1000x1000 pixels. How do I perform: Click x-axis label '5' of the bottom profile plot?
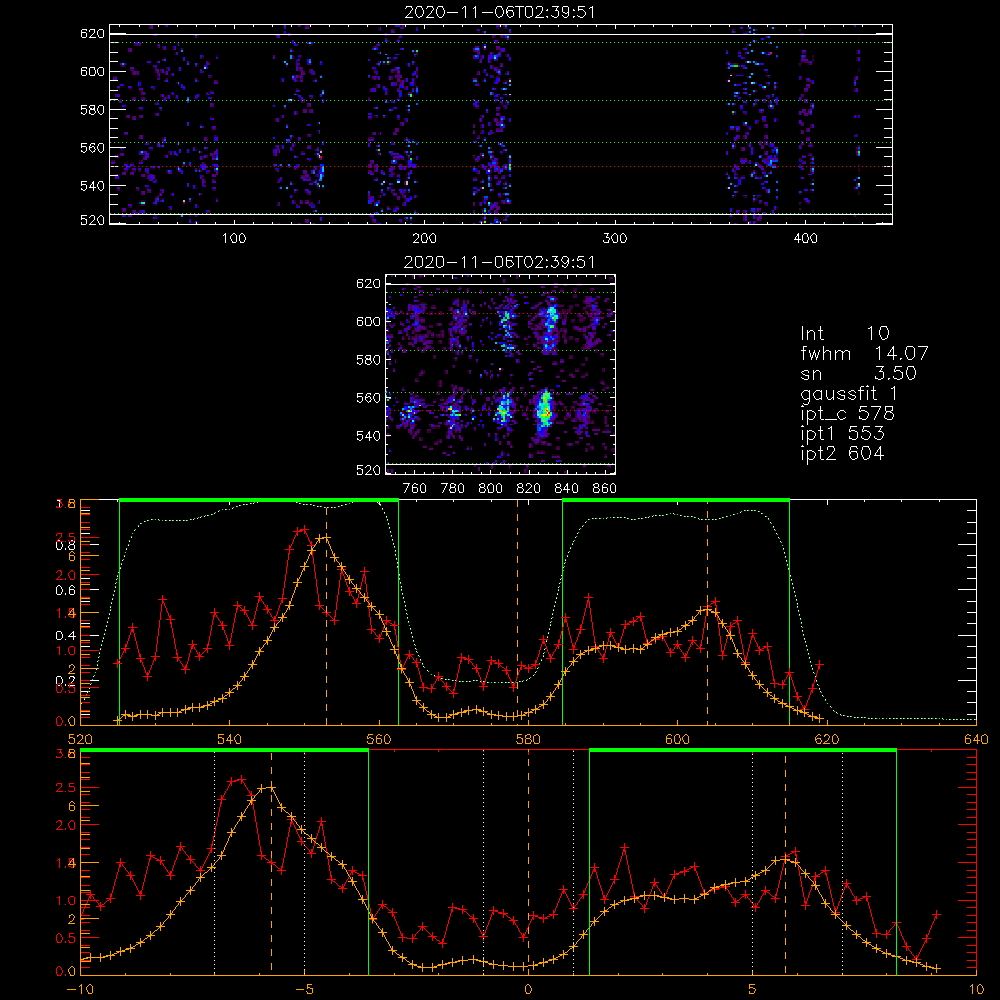[x=752, y=990]
